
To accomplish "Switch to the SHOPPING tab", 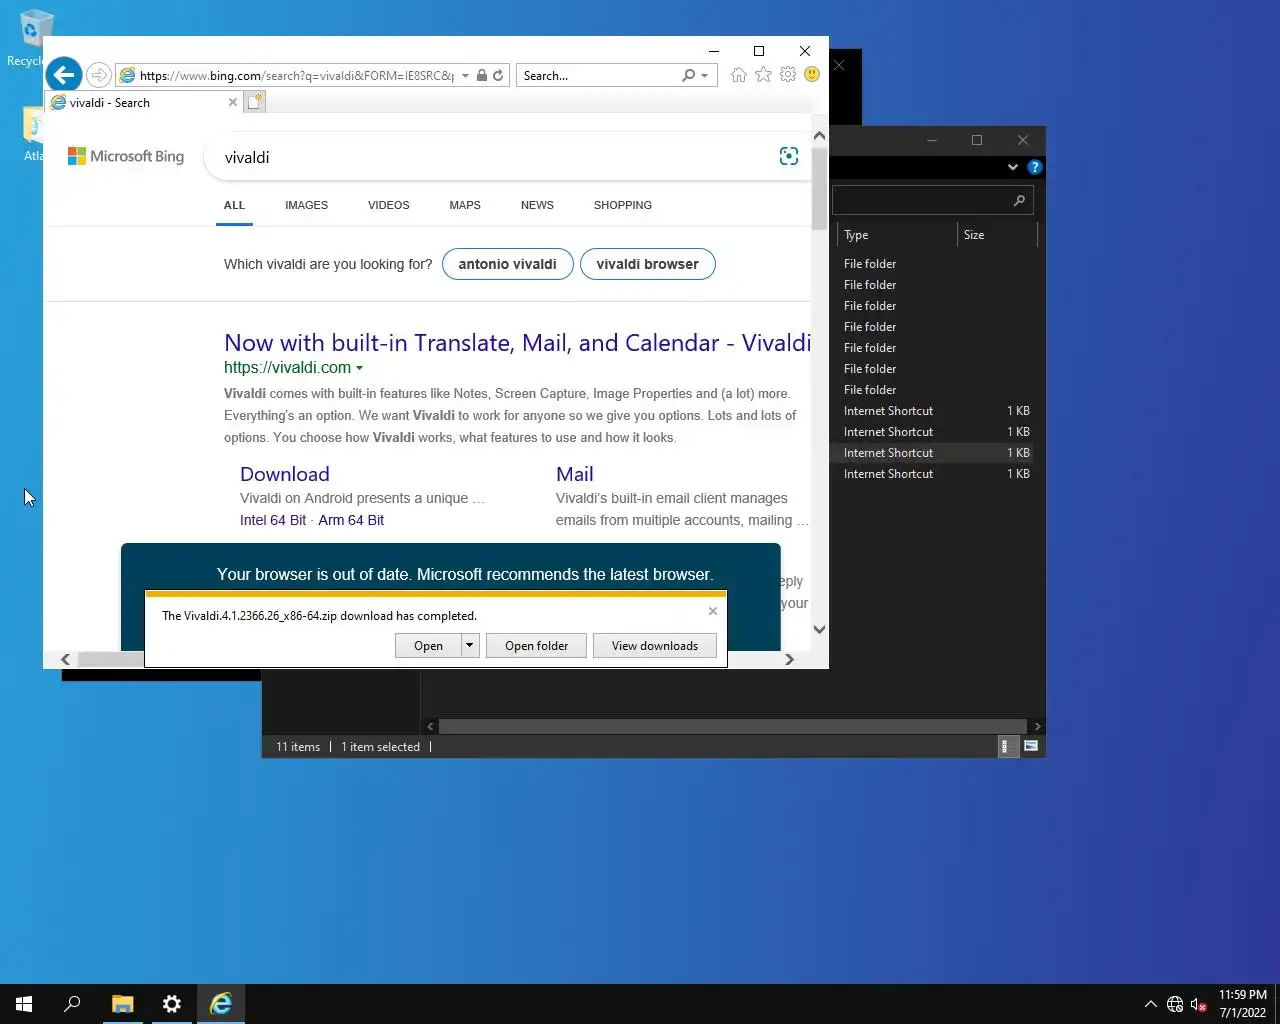I will pos(622,205).
